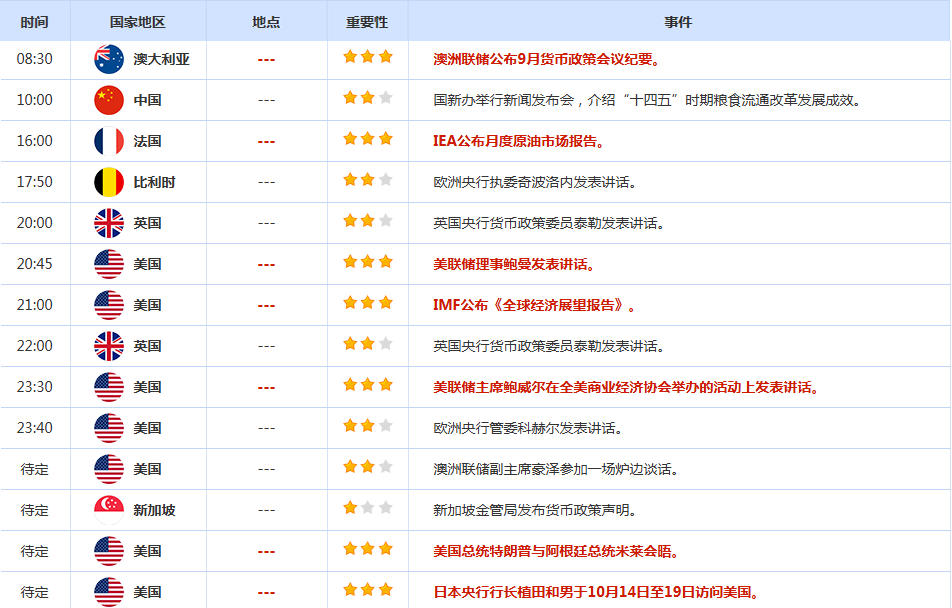This screenshot has height=608, width=952.
Task: Click the UK flag in the 20:00 row
Action: tap(109, 223)
